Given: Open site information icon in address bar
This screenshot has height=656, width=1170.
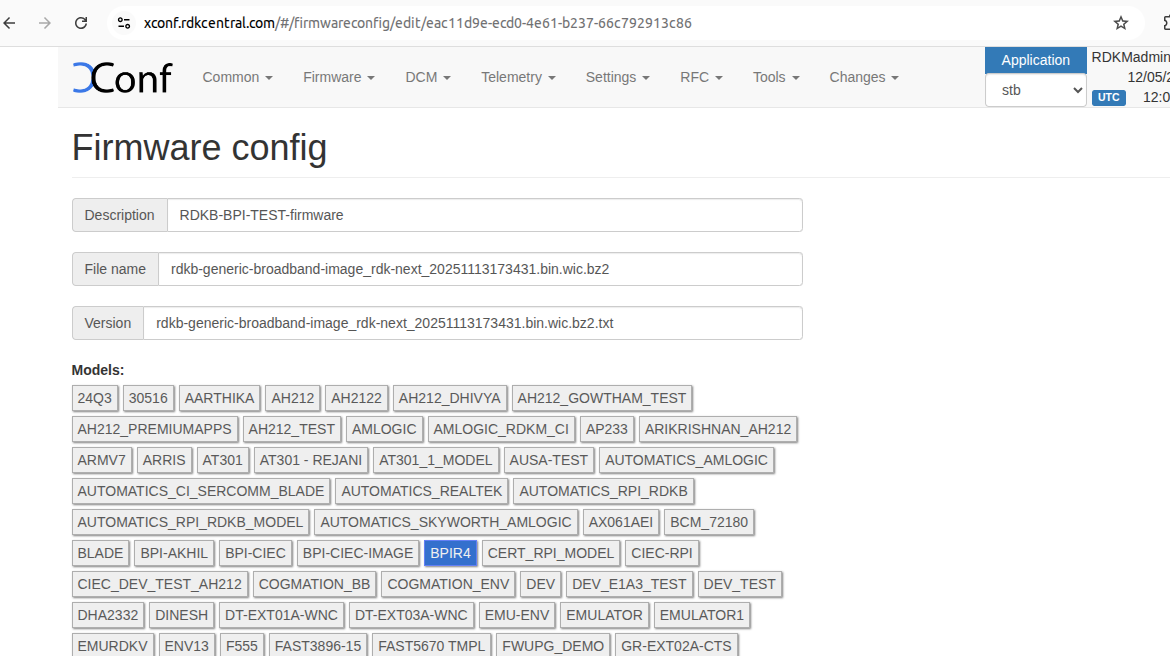Looking at the screenshot, I should click(x=123, y=23).
